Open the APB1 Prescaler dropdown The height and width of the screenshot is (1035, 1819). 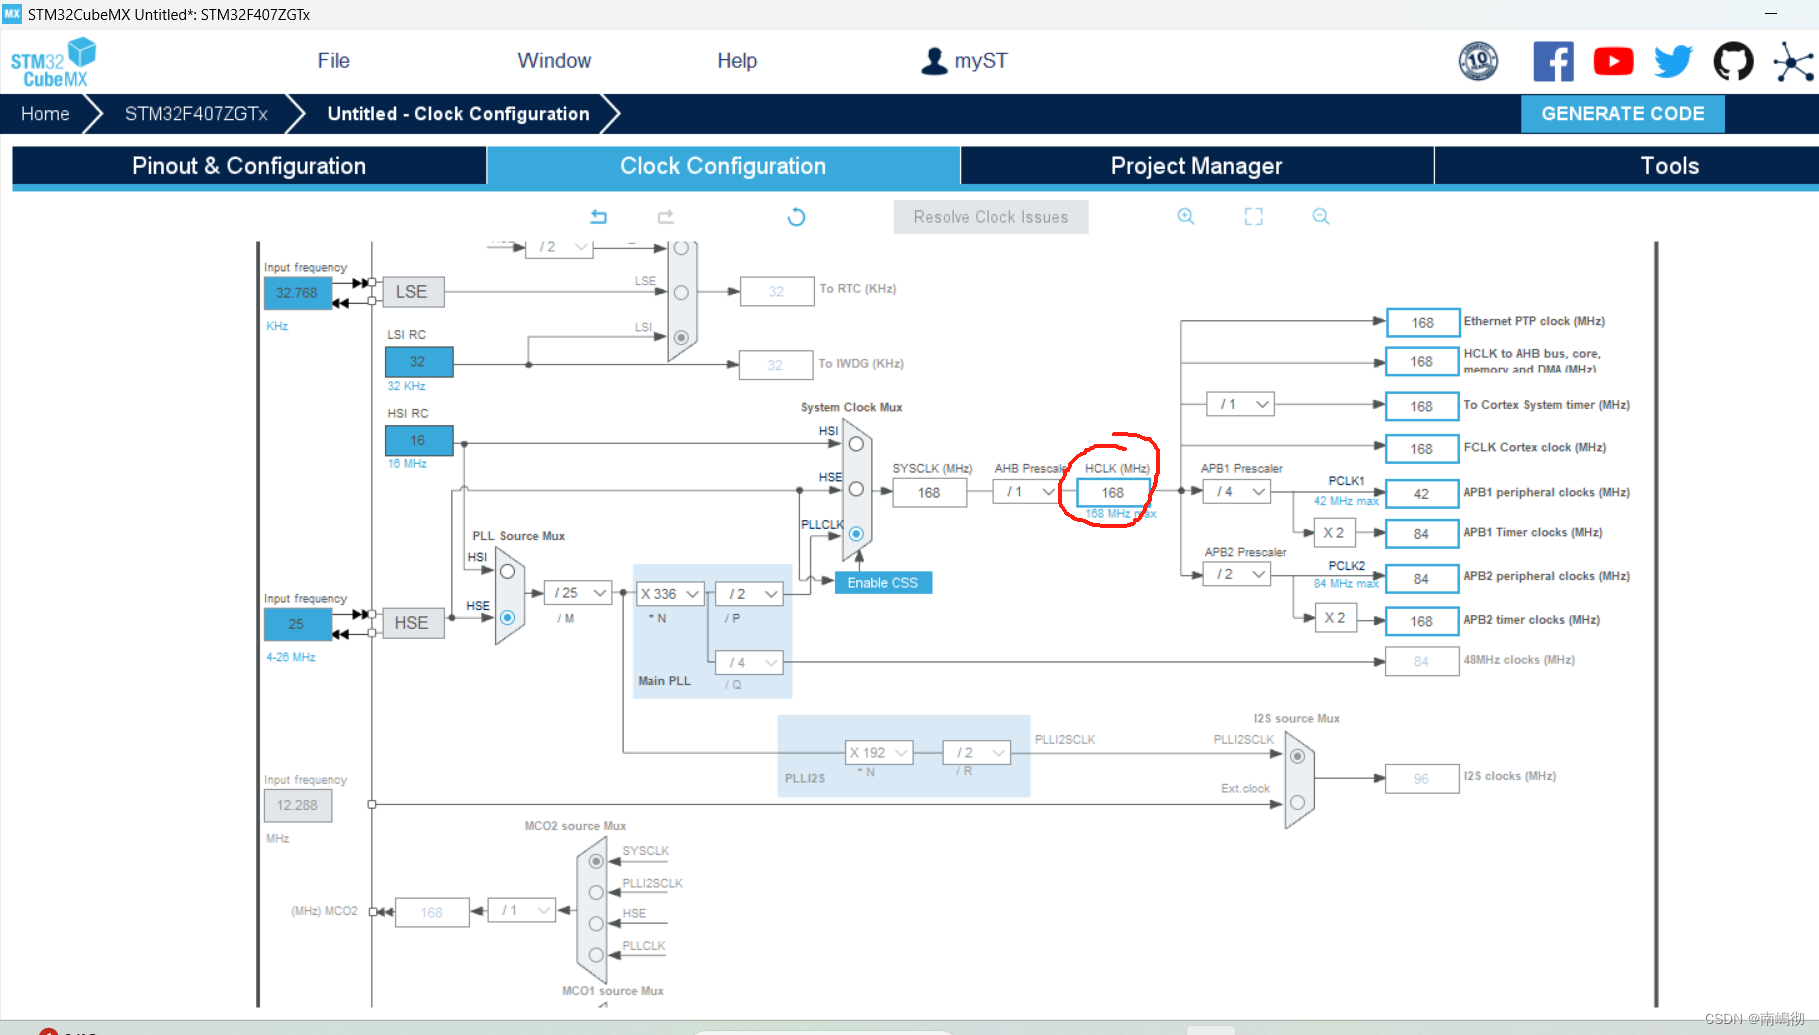(1237, 492)
